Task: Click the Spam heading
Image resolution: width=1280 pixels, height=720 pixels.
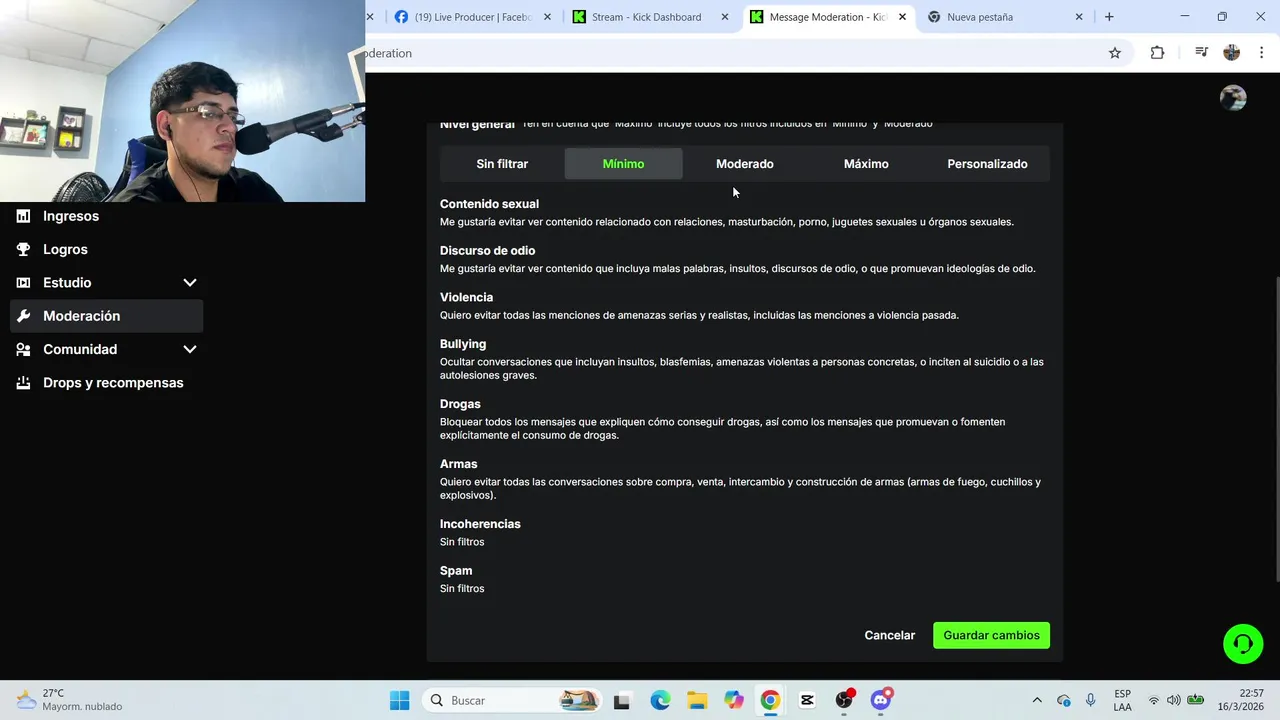Action: point(456,571)
